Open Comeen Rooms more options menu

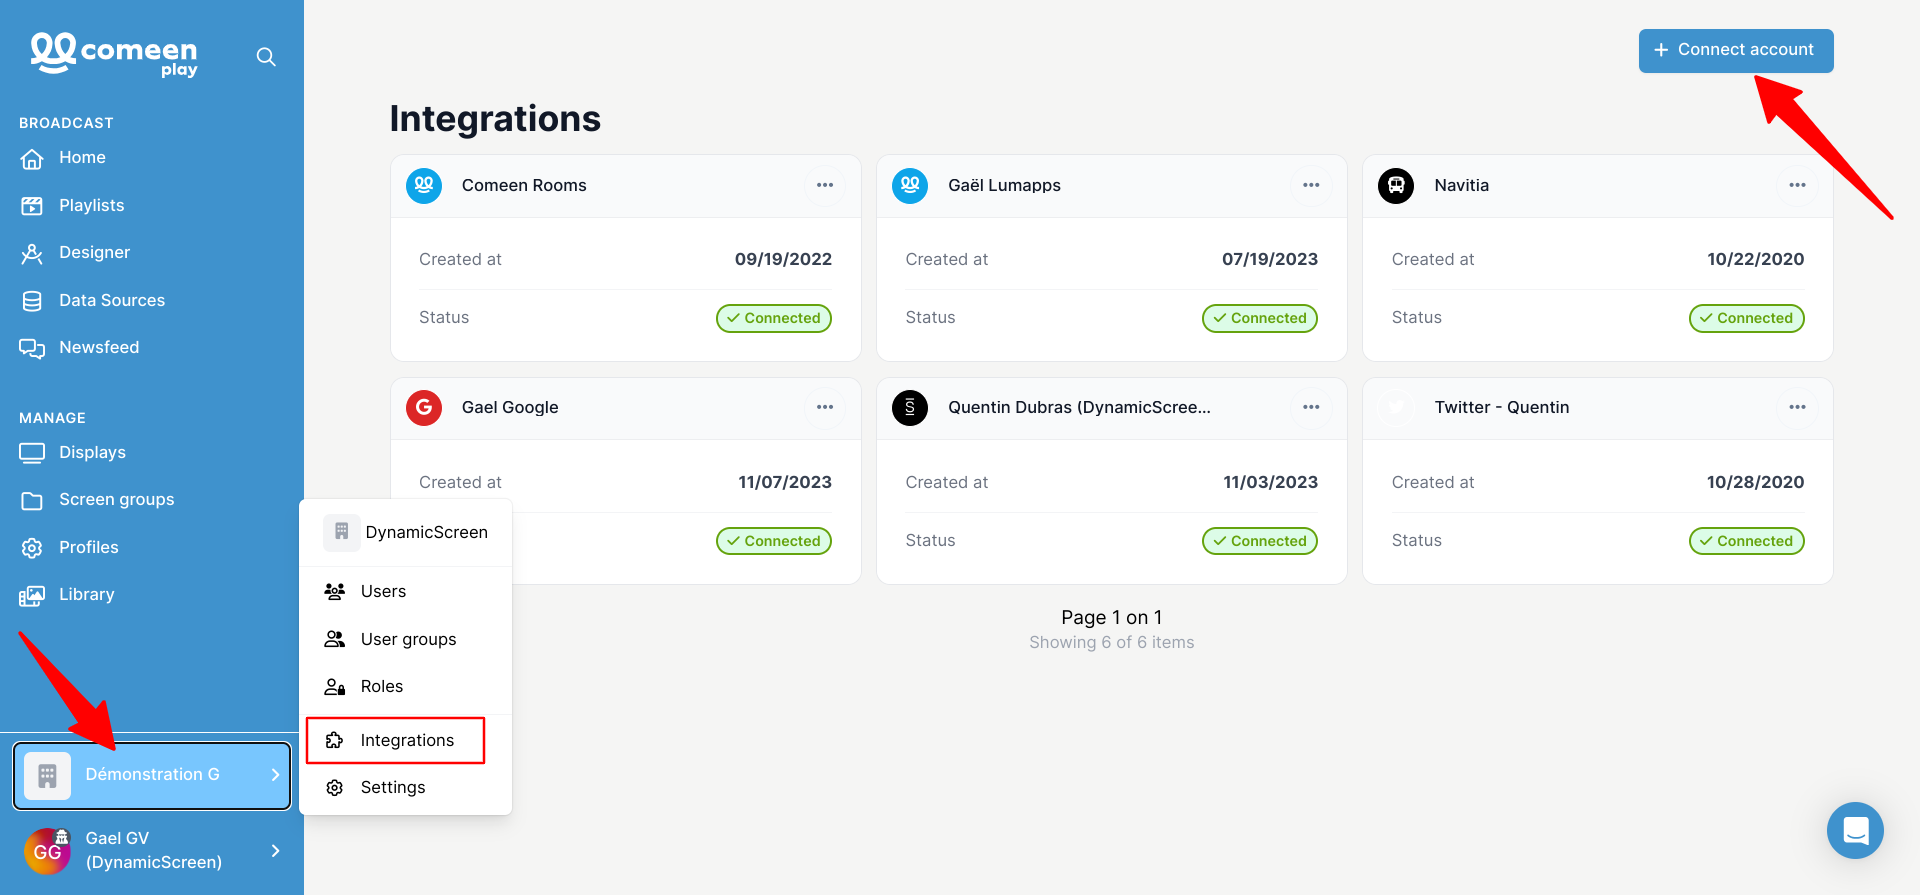point(825,185)
